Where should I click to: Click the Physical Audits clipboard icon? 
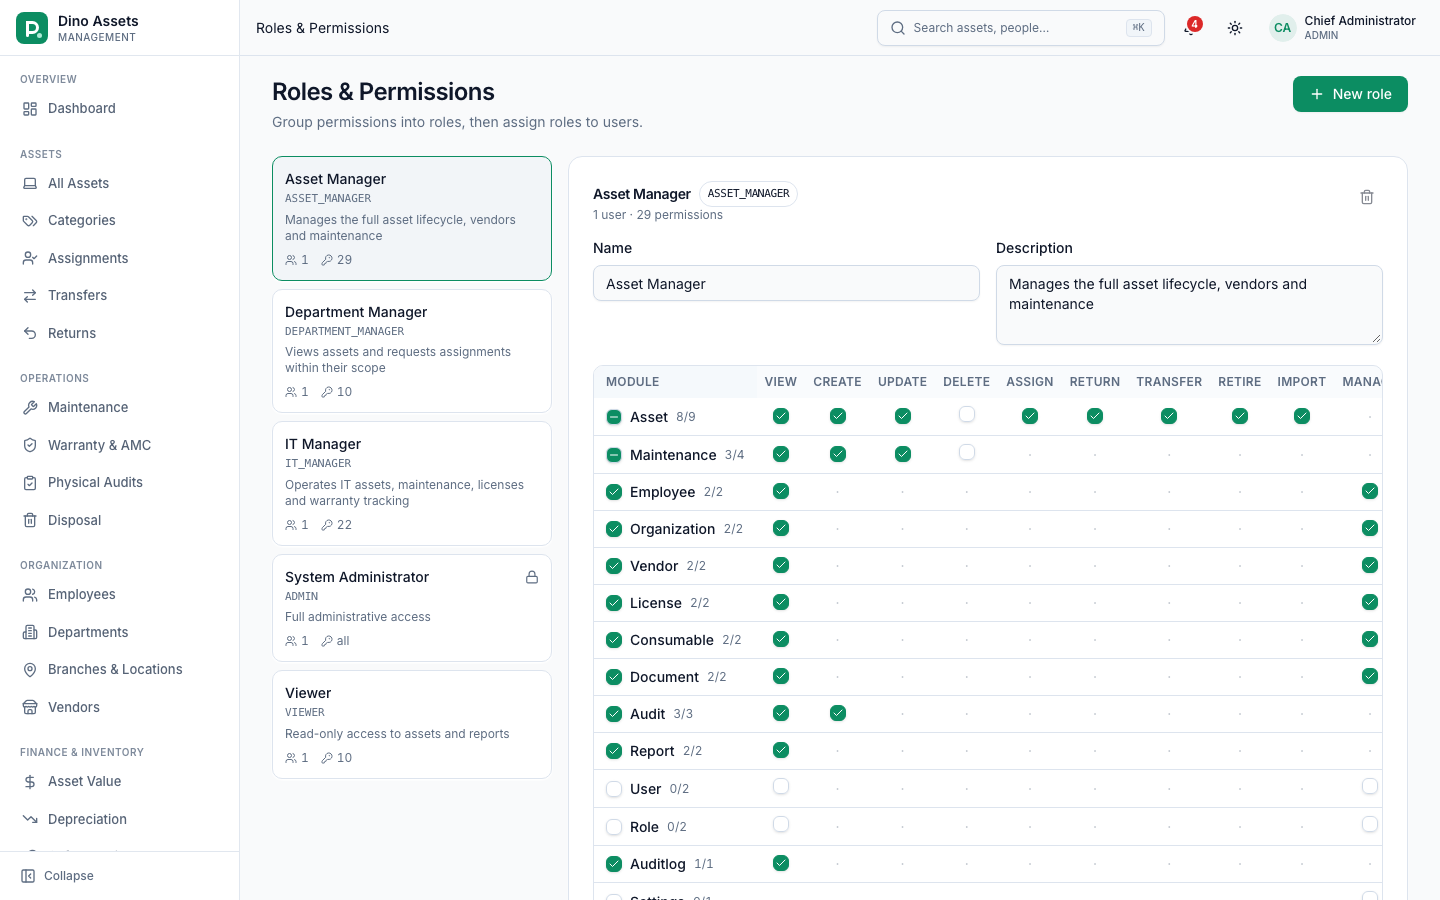(30, 483)
